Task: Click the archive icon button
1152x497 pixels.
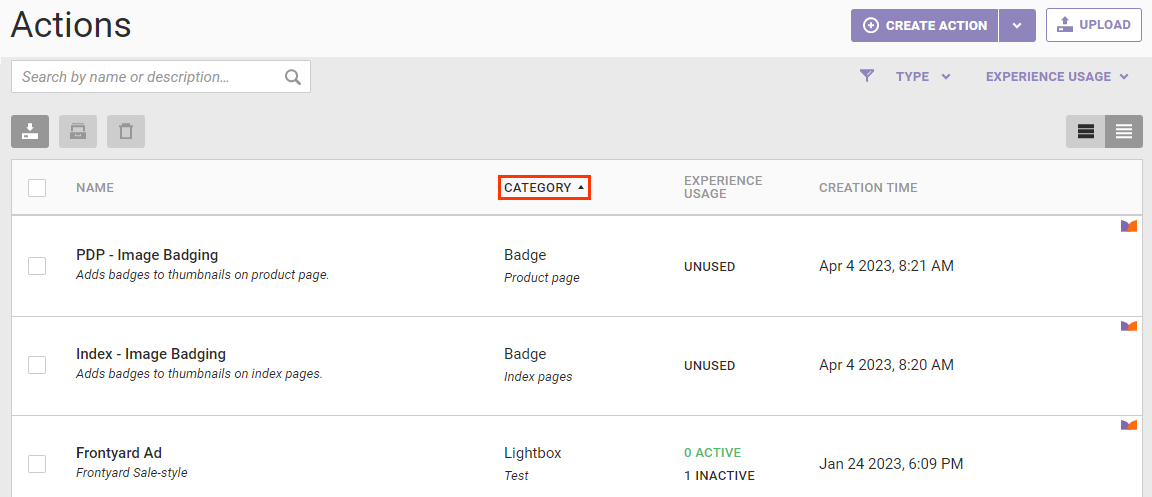Action: pyautogui.click(x=78, y=131)
